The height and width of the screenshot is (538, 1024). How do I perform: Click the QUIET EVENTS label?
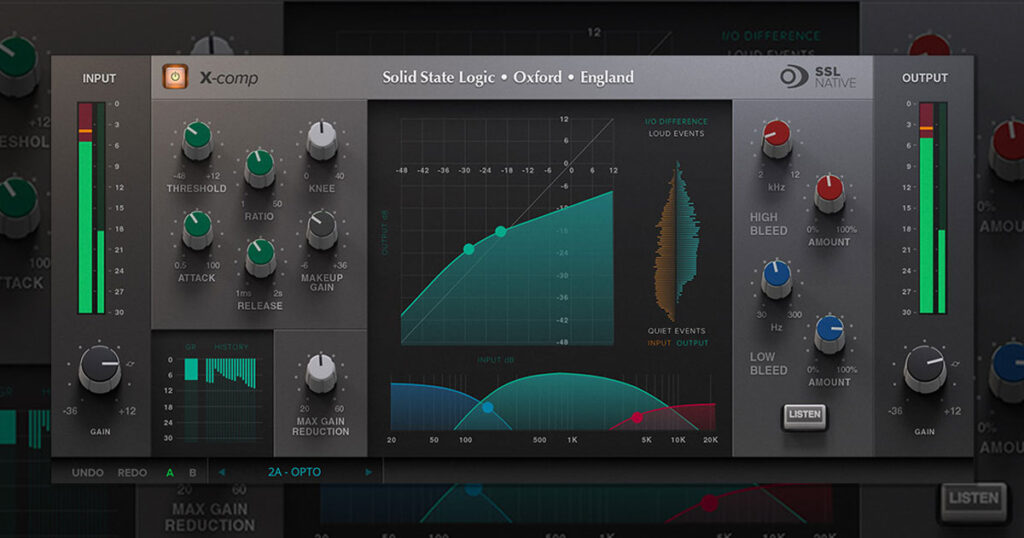(x=676, y=330)
